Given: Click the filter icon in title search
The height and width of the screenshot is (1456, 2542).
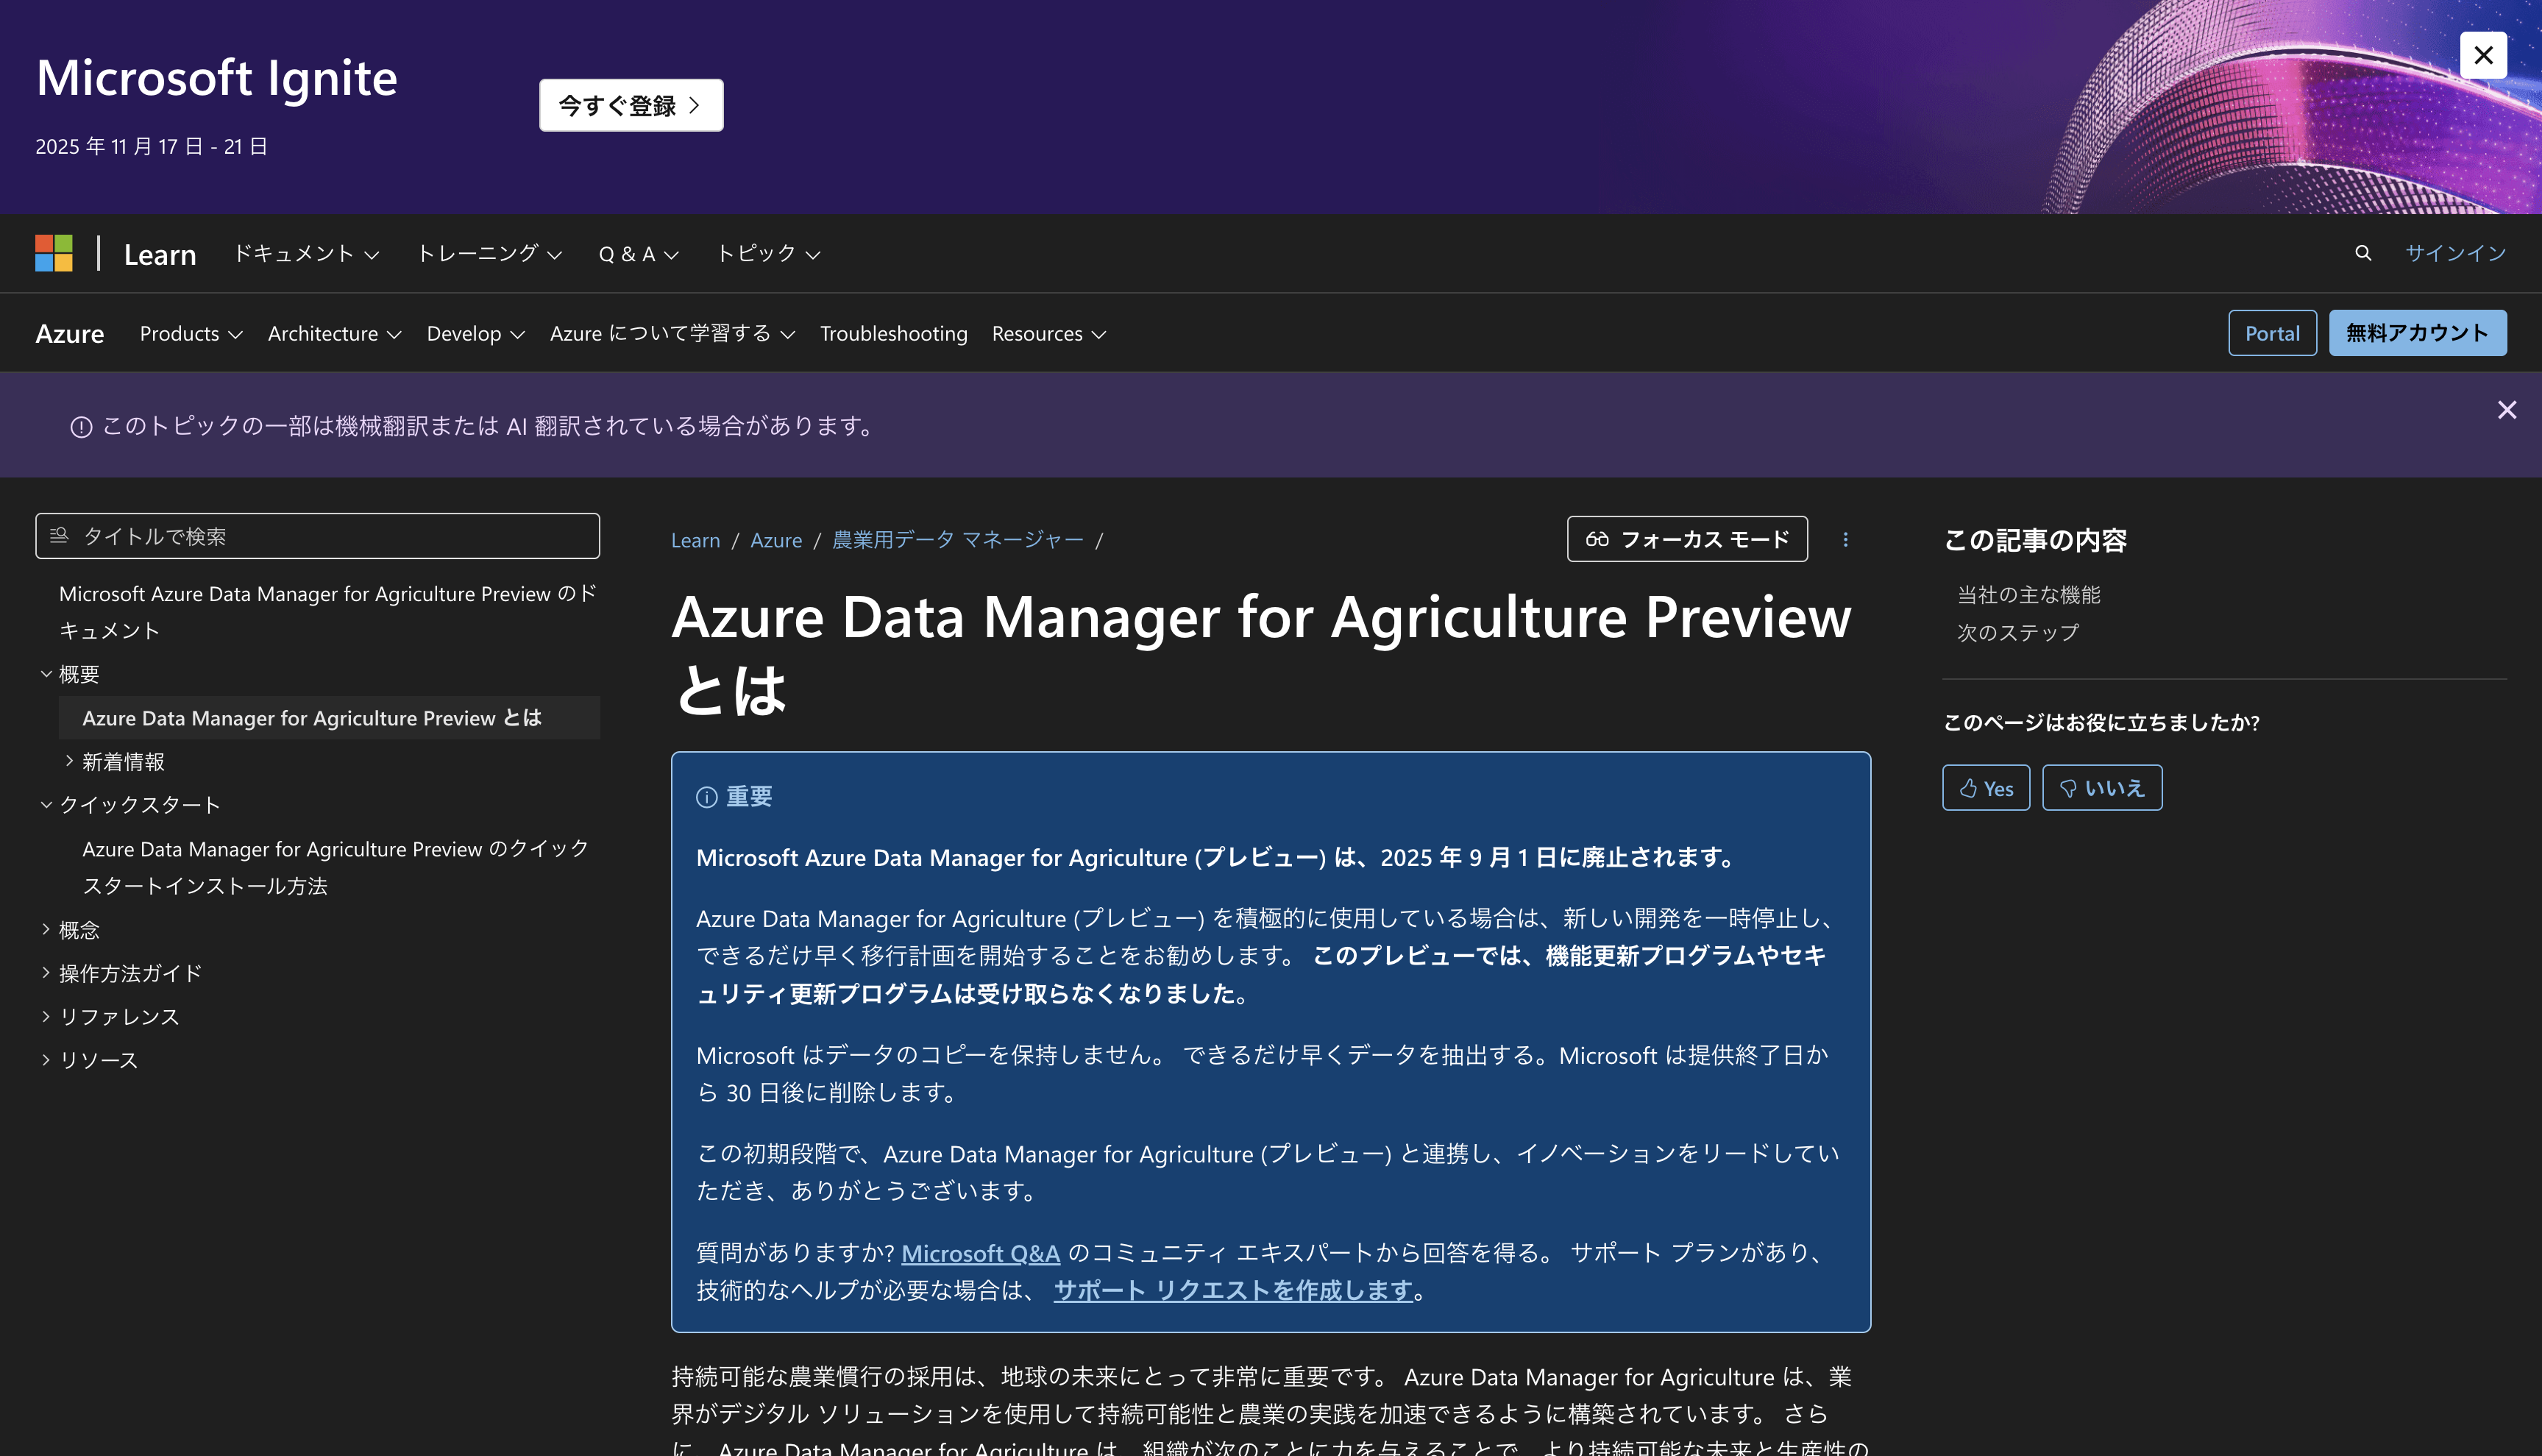Looking at the screenshot, I should [x=59, y=536].
